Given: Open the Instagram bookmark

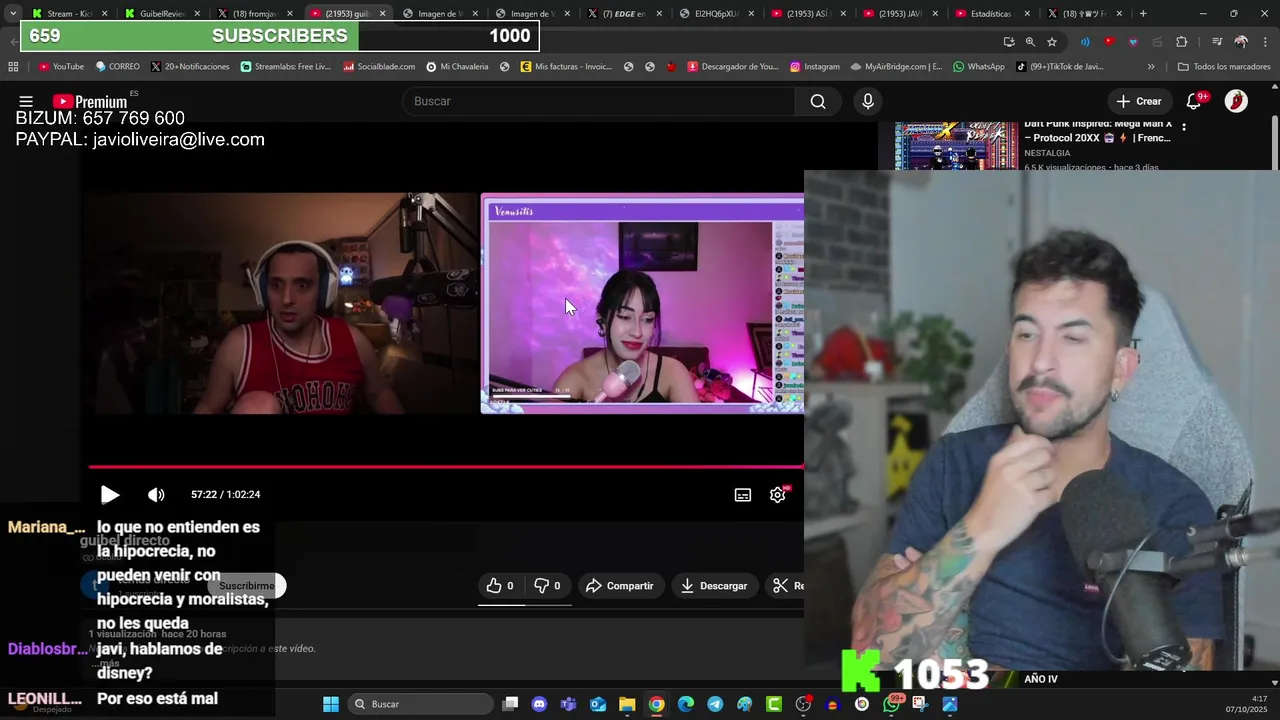Looking at the screenshot, I should [815, 67].
